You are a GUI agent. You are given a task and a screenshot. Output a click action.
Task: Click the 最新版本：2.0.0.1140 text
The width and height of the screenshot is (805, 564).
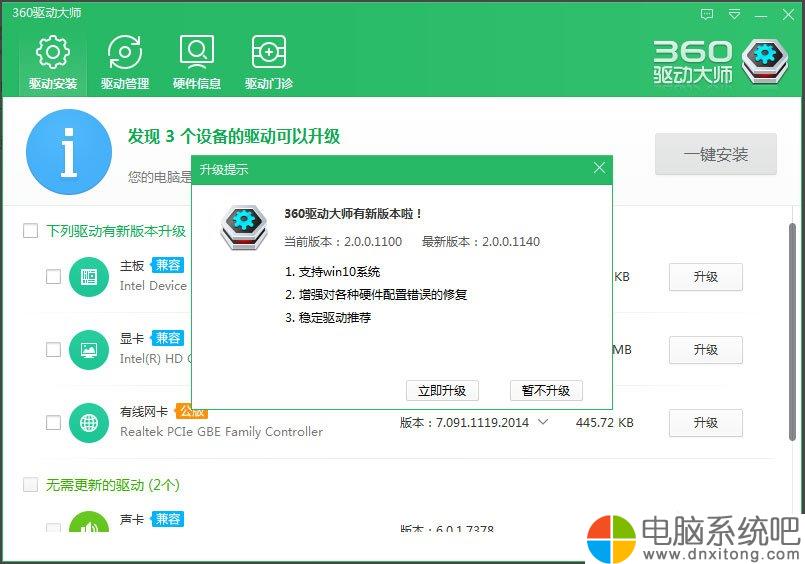pos(481,241)
